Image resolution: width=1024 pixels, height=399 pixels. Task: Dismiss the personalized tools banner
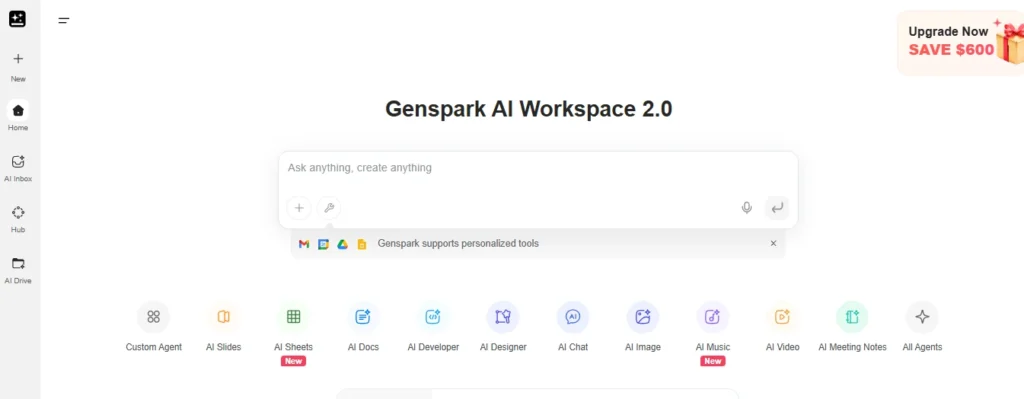click(x=773, y=244)
